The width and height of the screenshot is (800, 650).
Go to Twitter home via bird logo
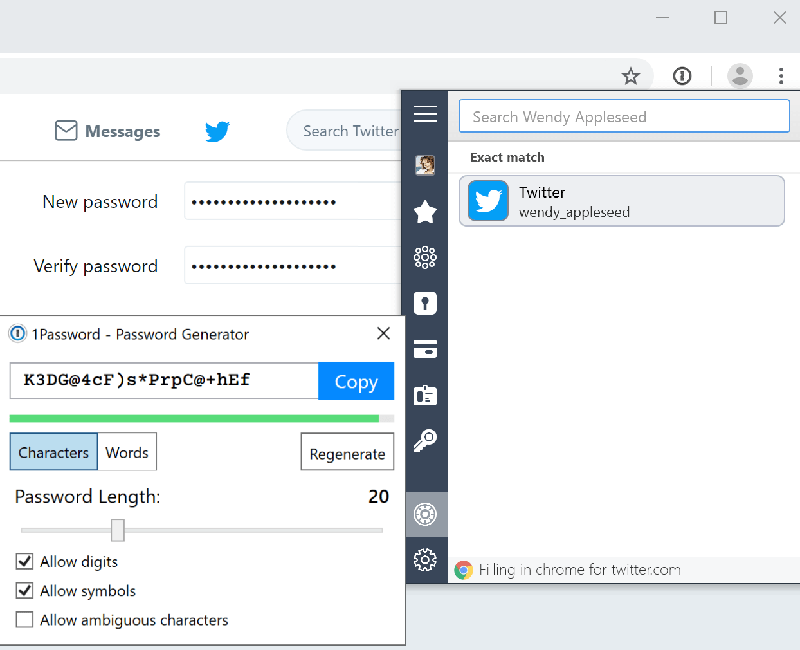pos(217,131)
